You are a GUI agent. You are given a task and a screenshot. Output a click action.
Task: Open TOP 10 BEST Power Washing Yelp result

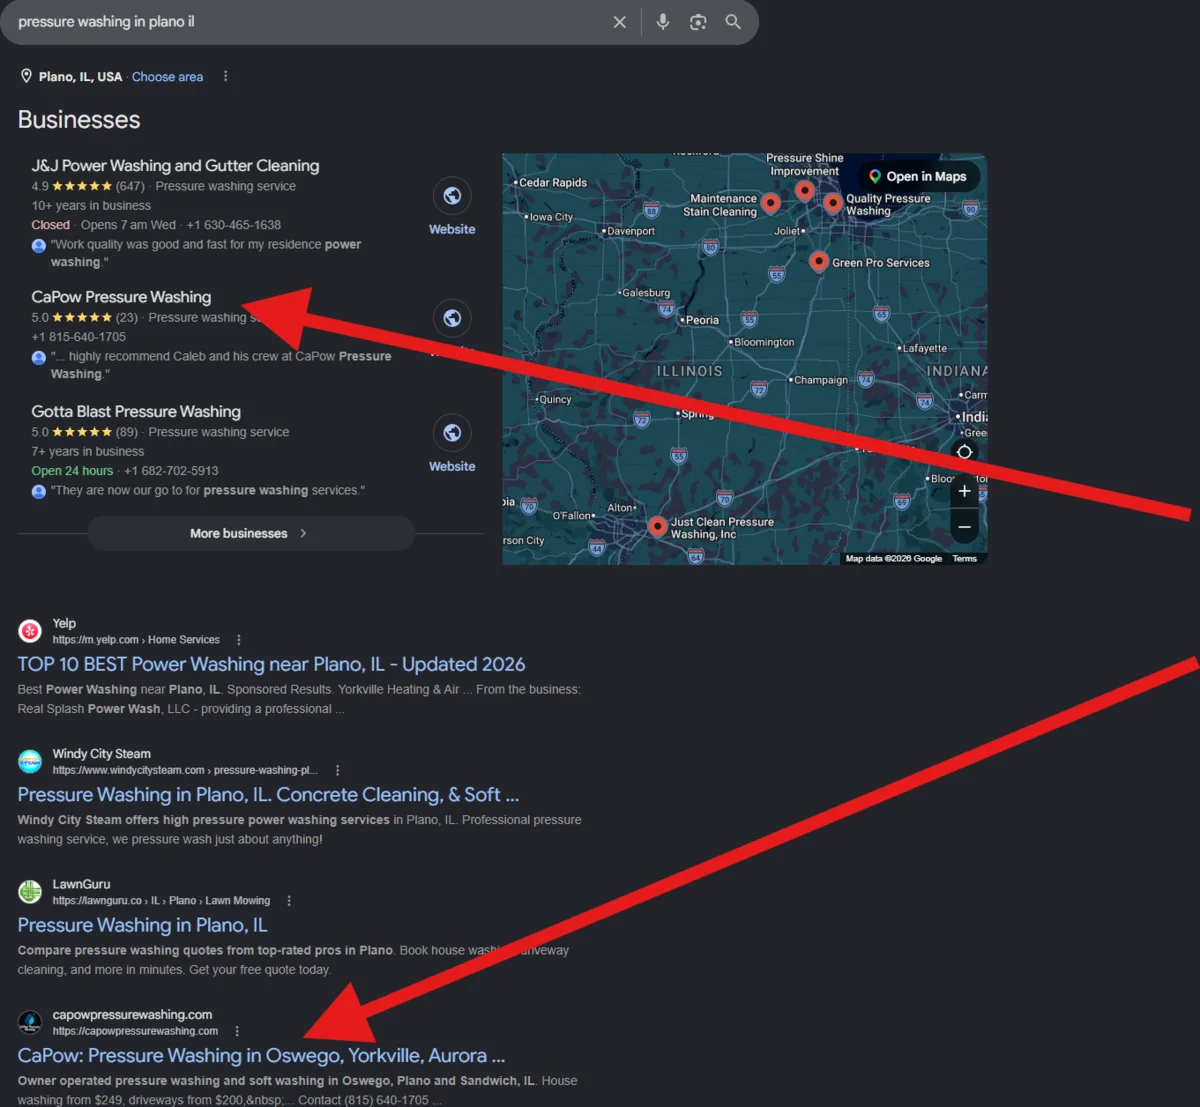(271, 665)
